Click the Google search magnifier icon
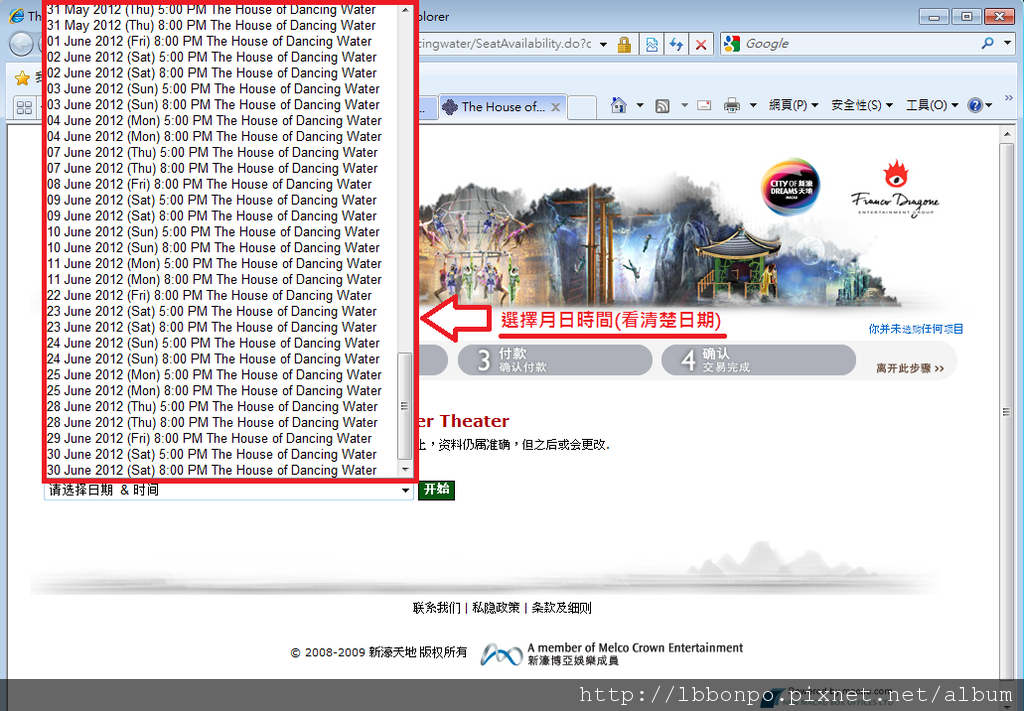Screen dimensions: 1024x711 987,43
